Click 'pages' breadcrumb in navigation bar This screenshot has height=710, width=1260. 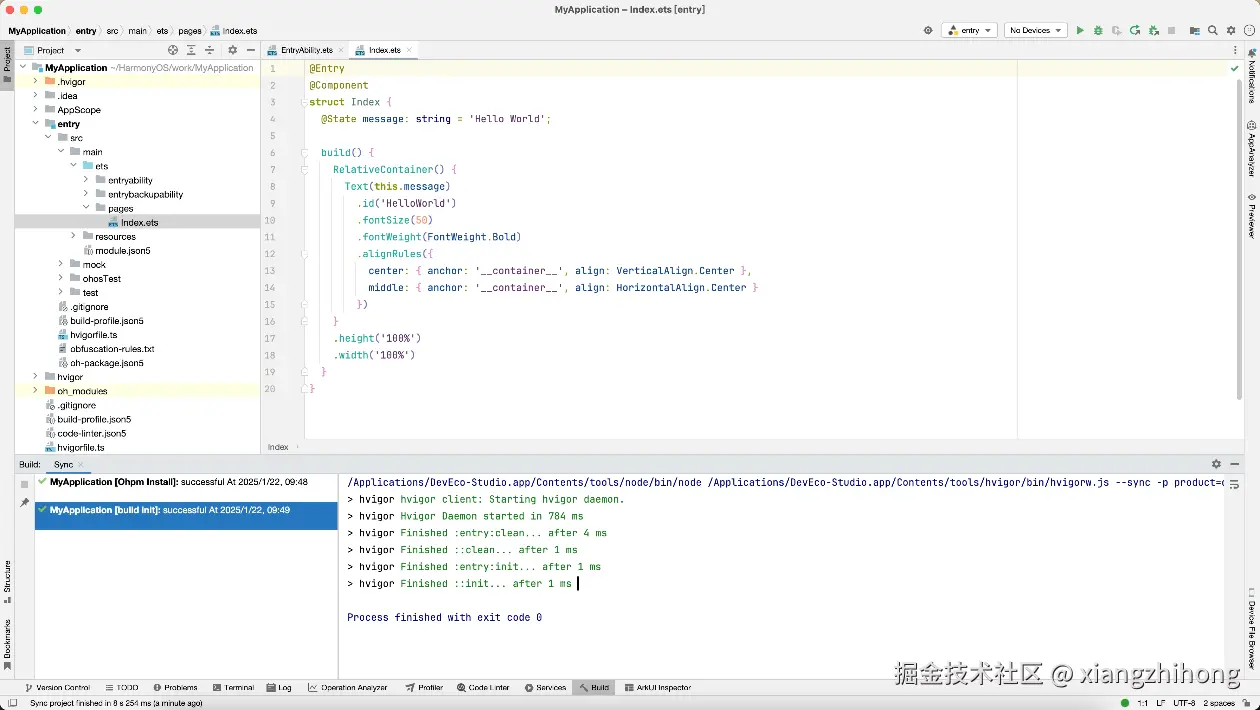[x=189, y=31]
